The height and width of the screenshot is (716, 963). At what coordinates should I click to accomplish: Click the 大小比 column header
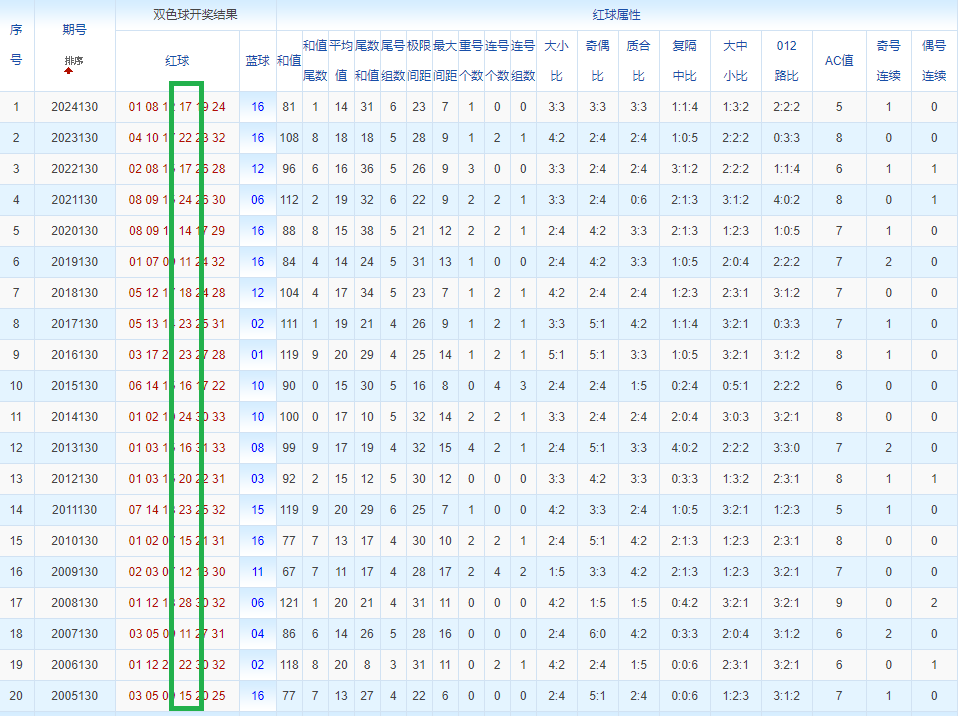pos(556,60)
